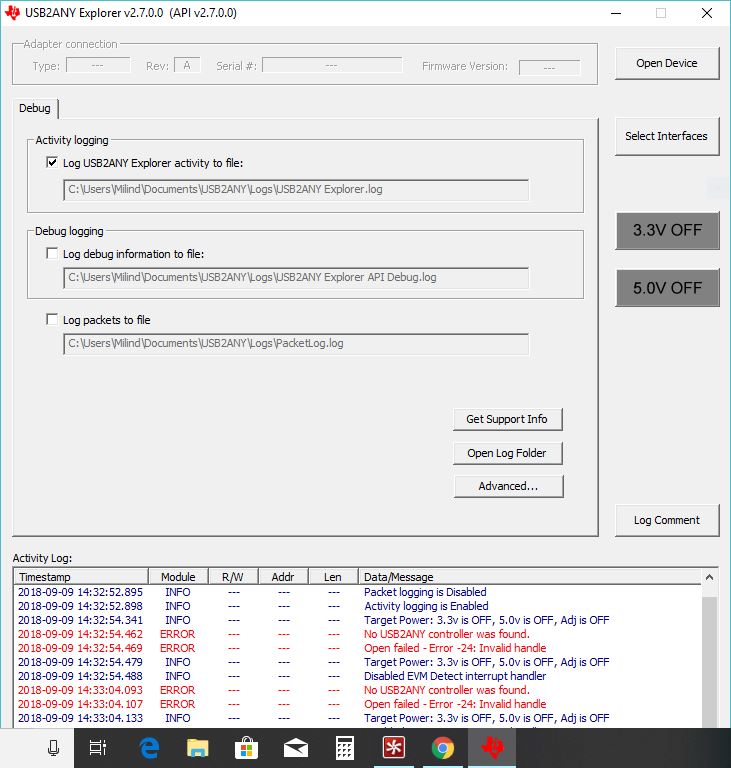Select 'Activity logging is Enabled' log row

(358, 606)
